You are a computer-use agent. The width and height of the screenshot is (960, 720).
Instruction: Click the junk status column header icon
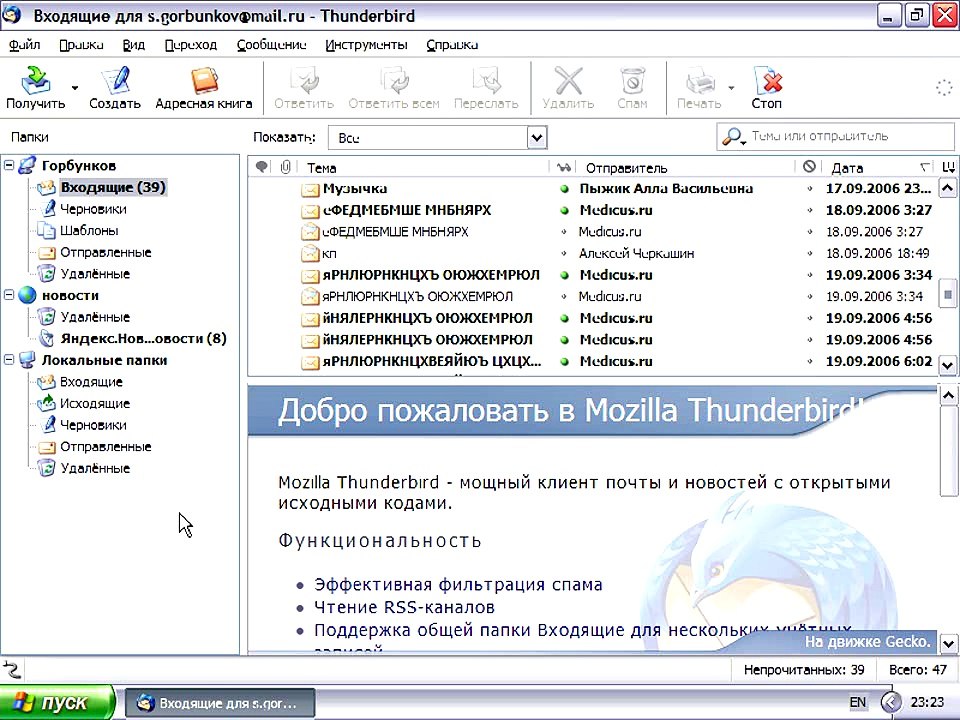pyautogui.click(x=809, y=167)
